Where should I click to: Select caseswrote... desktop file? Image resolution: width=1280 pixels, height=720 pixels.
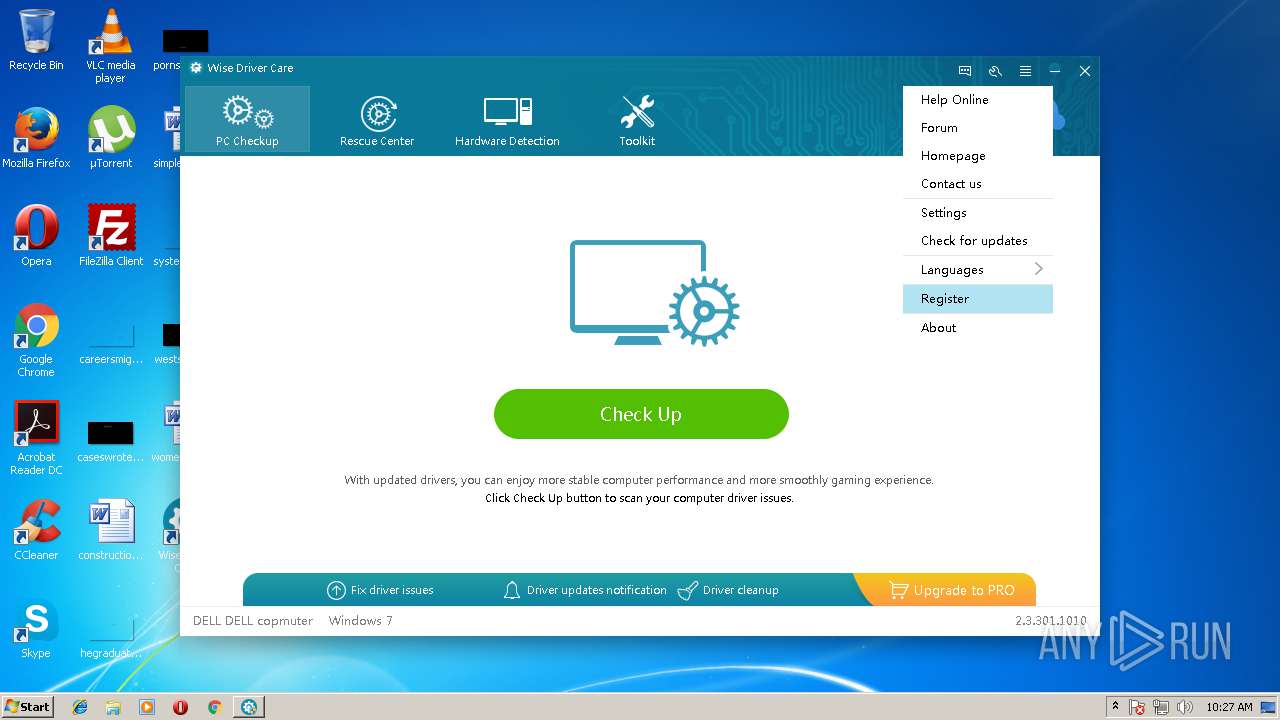tap(110, 440)
